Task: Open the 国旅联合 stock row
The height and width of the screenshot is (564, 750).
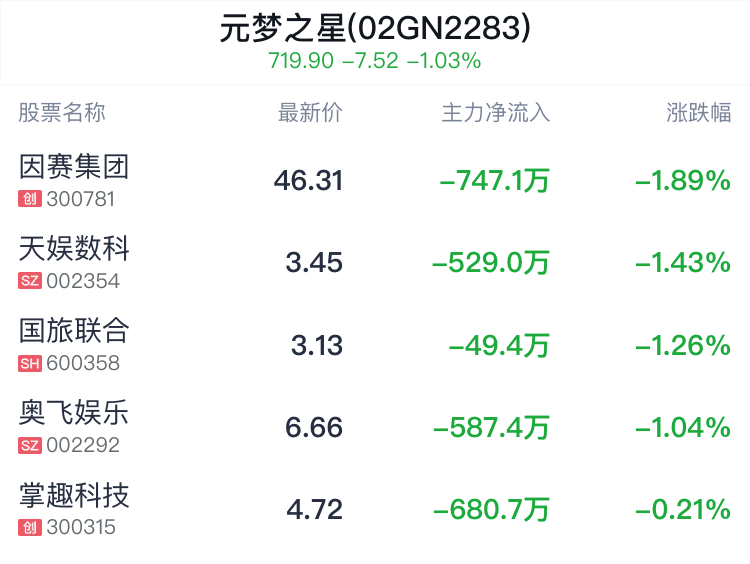Action: [375, 345]
